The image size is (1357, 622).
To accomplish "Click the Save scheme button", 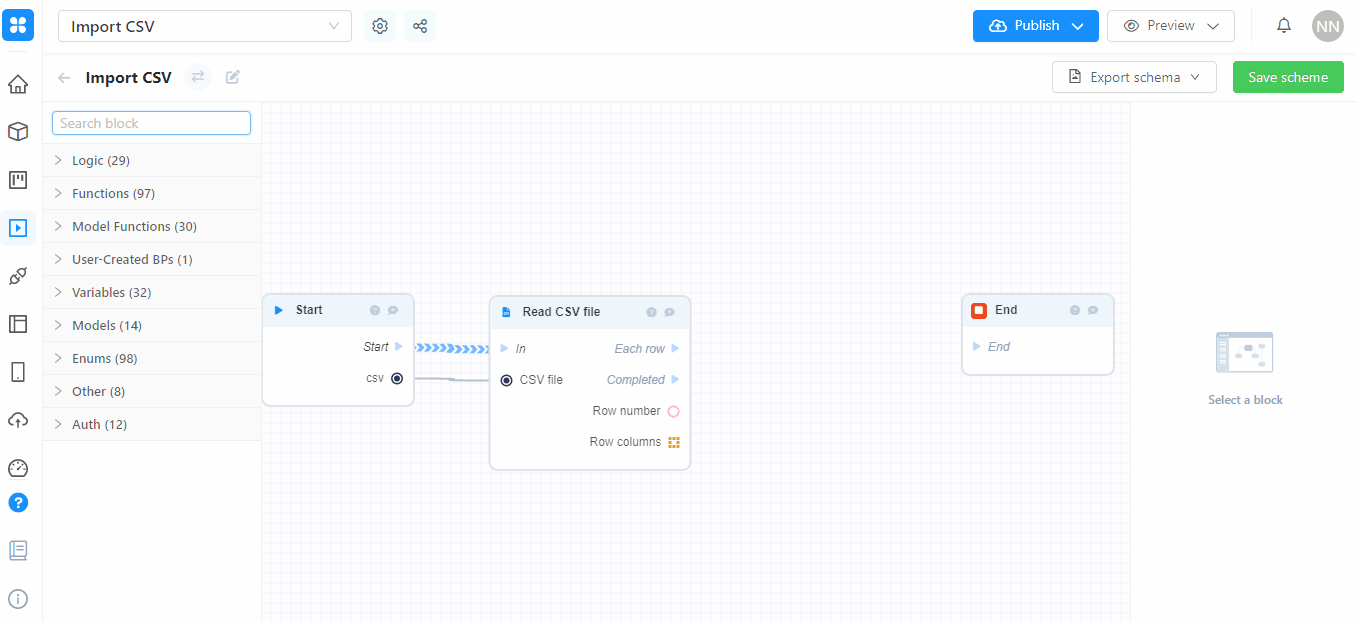I will (x=1288, y=77).
